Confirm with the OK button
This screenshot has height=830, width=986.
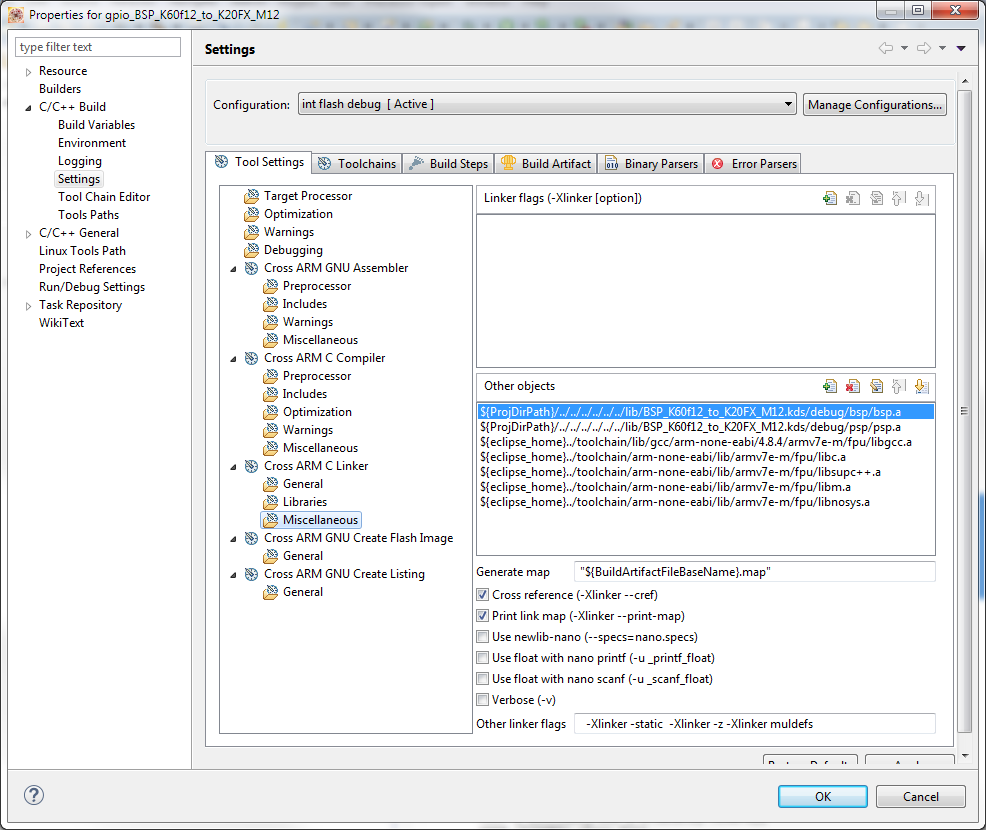click(823, 796)
